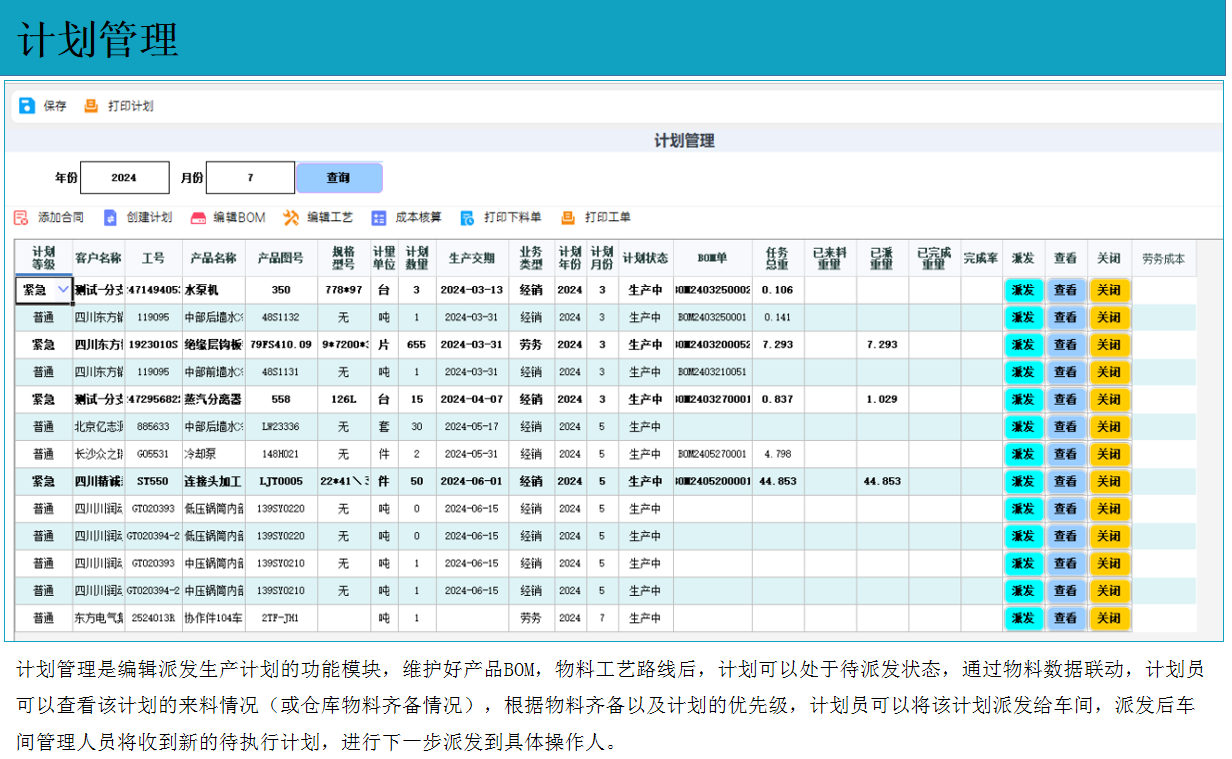This screenshot has height=759, width=1232.
Task: Click 查看 for the 蒸汽分离器 row
Action: pyautogui.click(x=1066, y=399)
